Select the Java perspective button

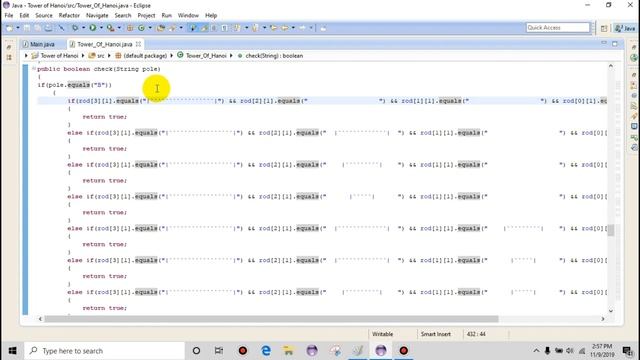[625, 28]
